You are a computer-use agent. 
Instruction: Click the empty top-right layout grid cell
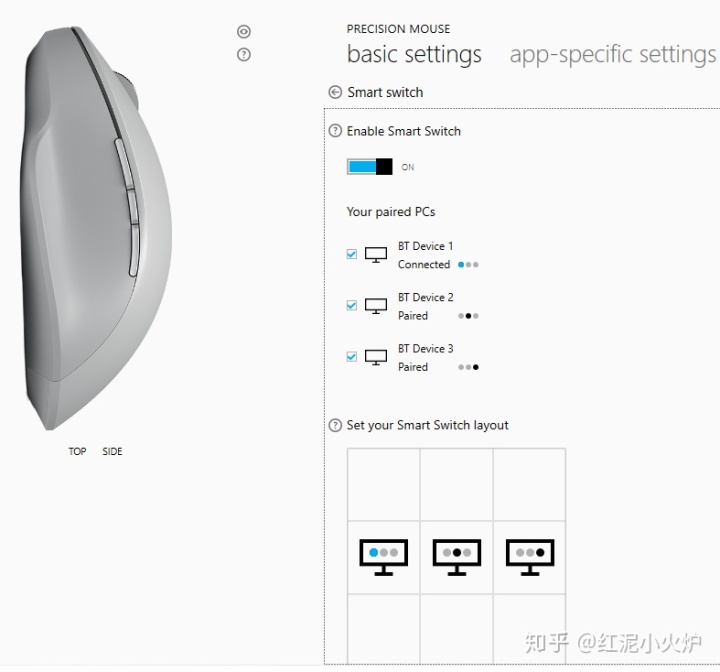(x=529, y=485)
